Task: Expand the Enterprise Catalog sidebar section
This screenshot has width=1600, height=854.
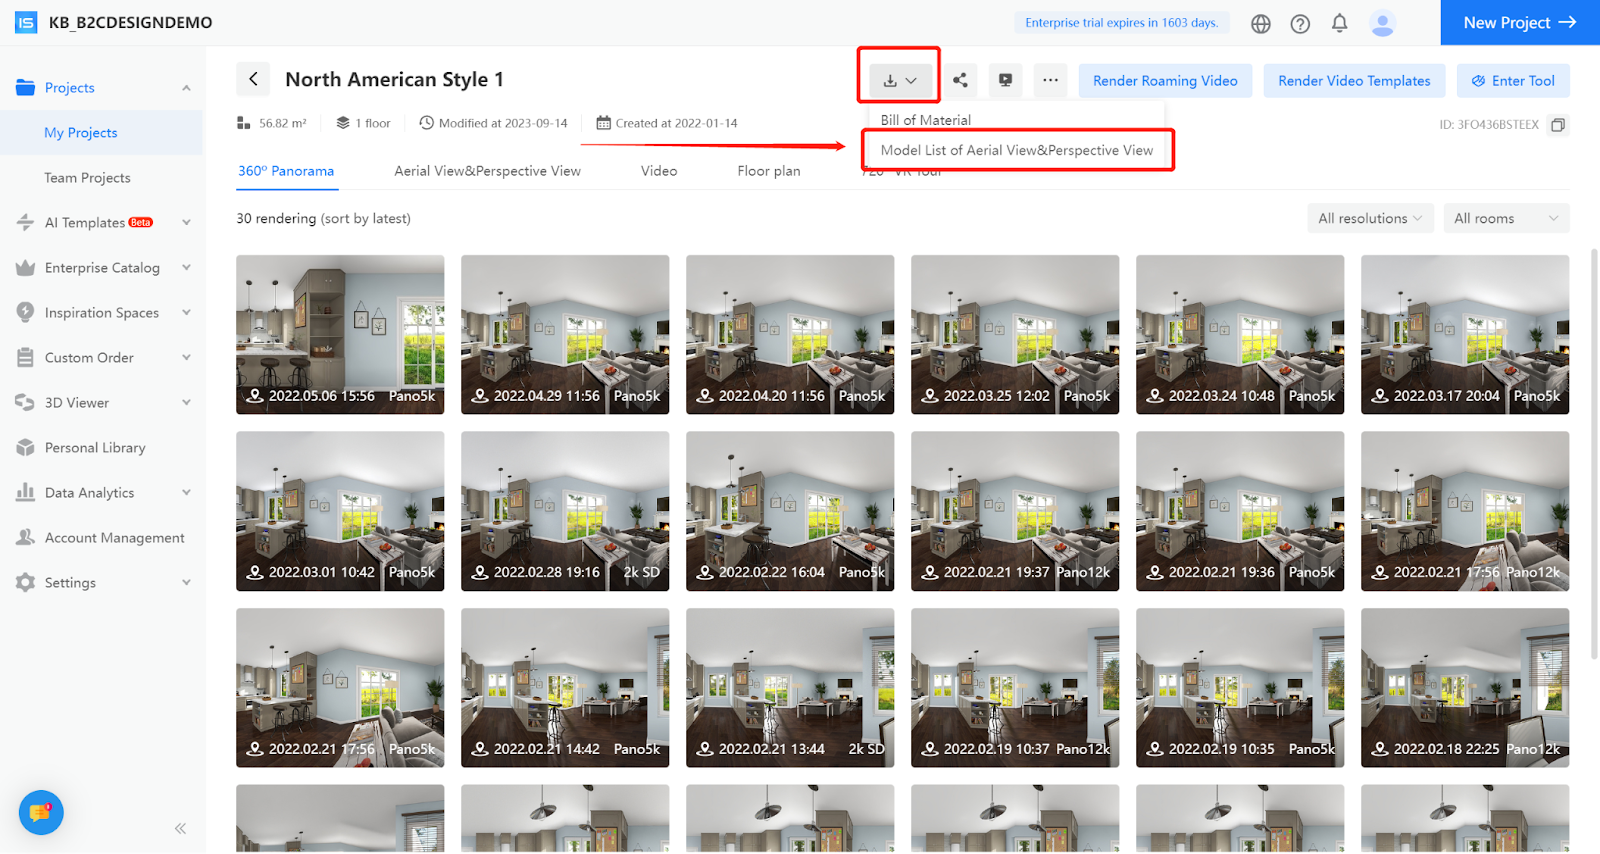Action: [102, 268]
